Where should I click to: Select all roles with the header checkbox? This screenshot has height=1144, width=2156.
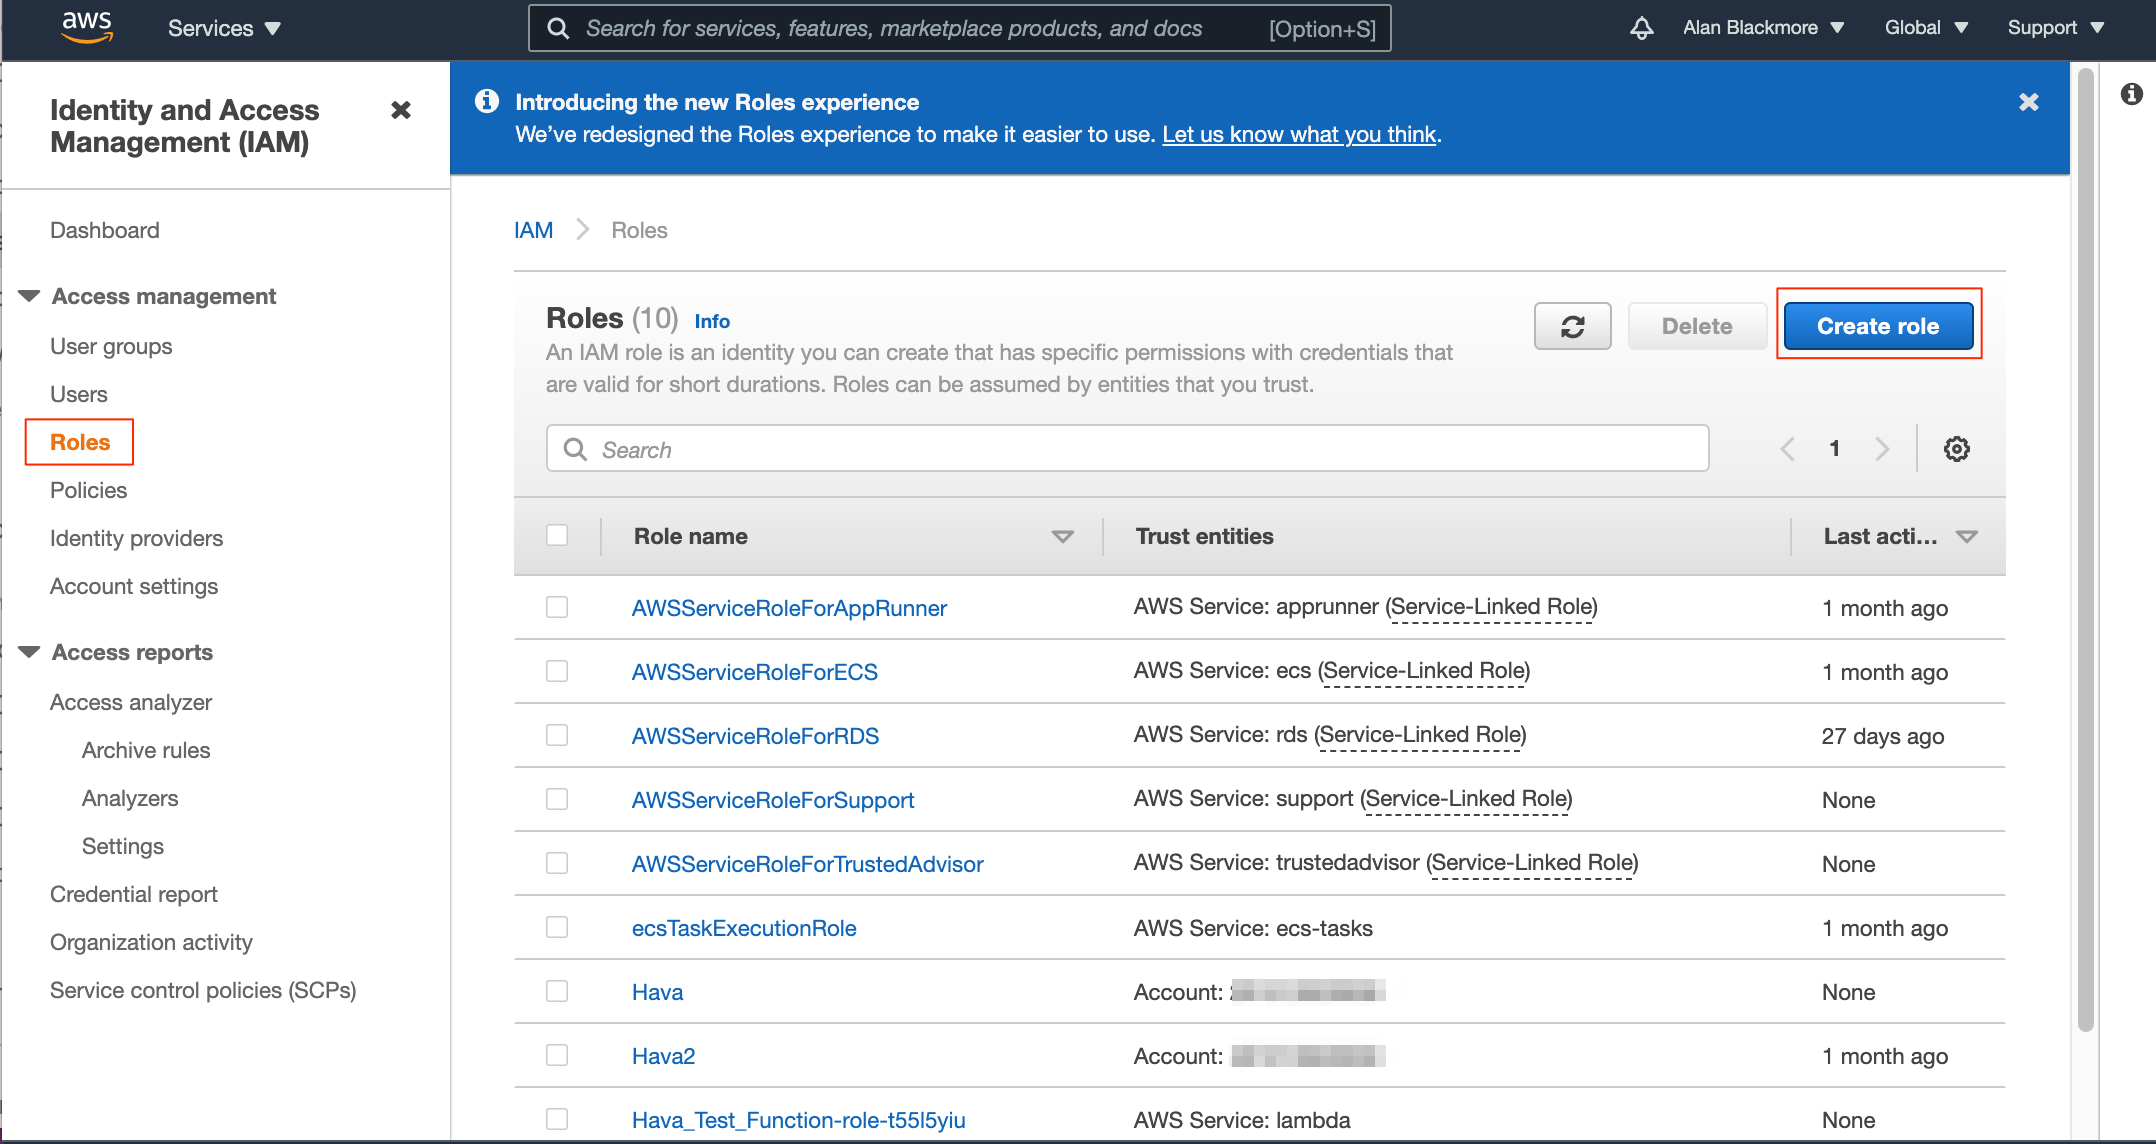(x=557, y=535)
